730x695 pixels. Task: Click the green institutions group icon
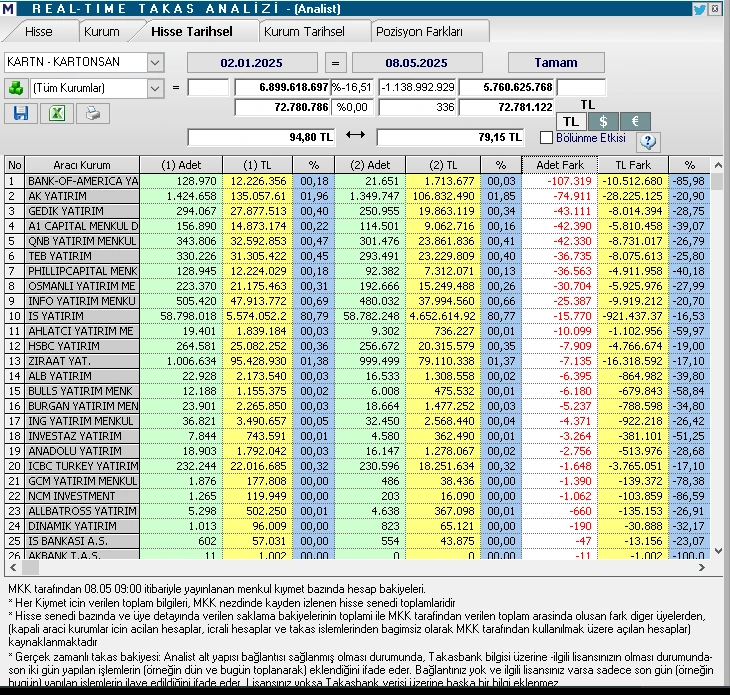coord(16,88)
